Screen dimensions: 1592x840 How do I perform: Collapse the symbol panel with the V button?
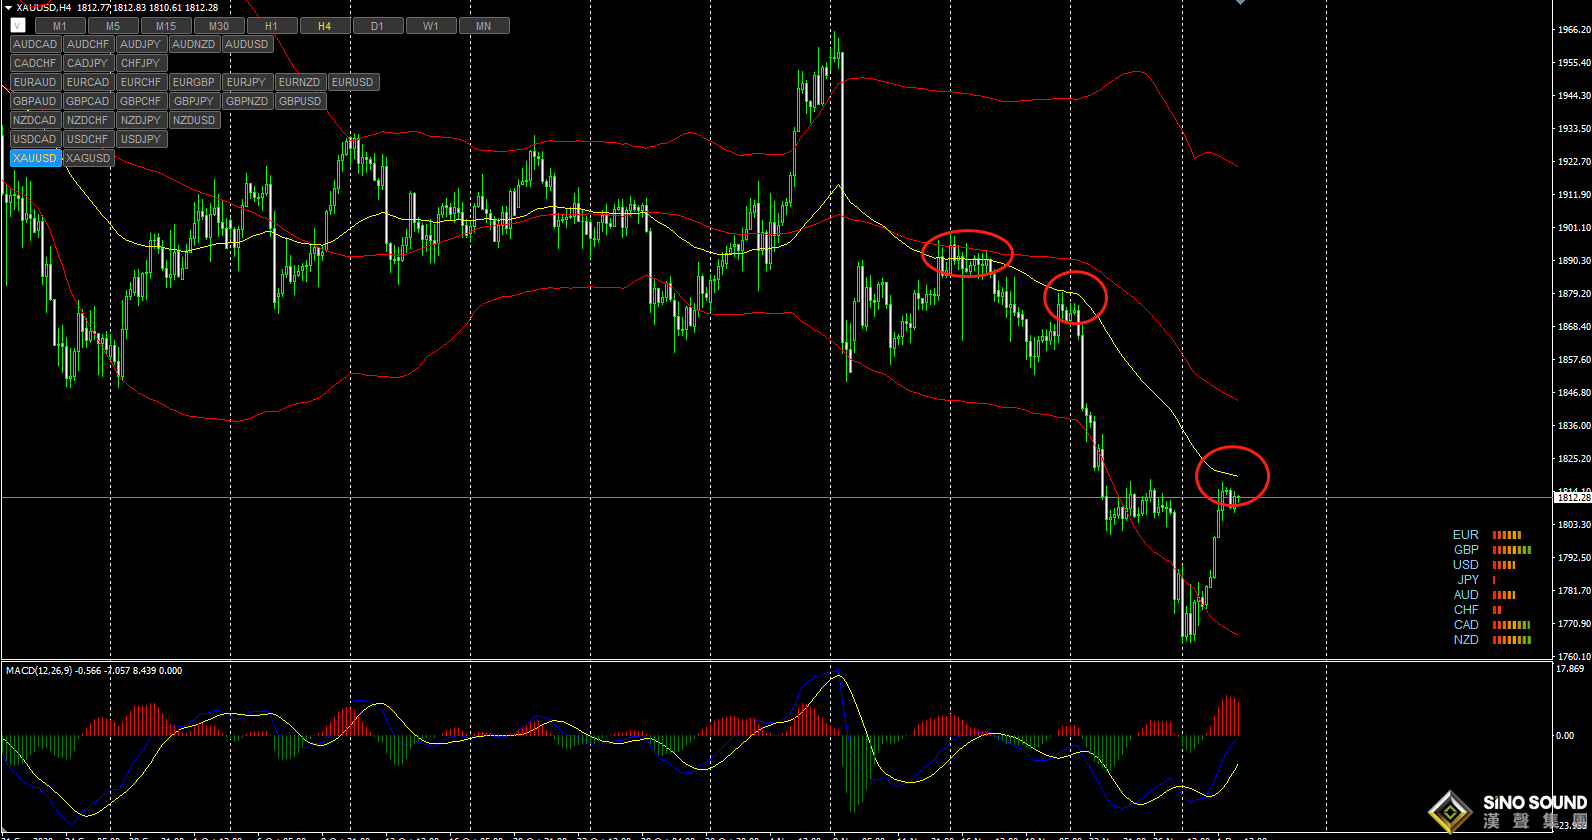pyautogui.click(x=17, y=26)
